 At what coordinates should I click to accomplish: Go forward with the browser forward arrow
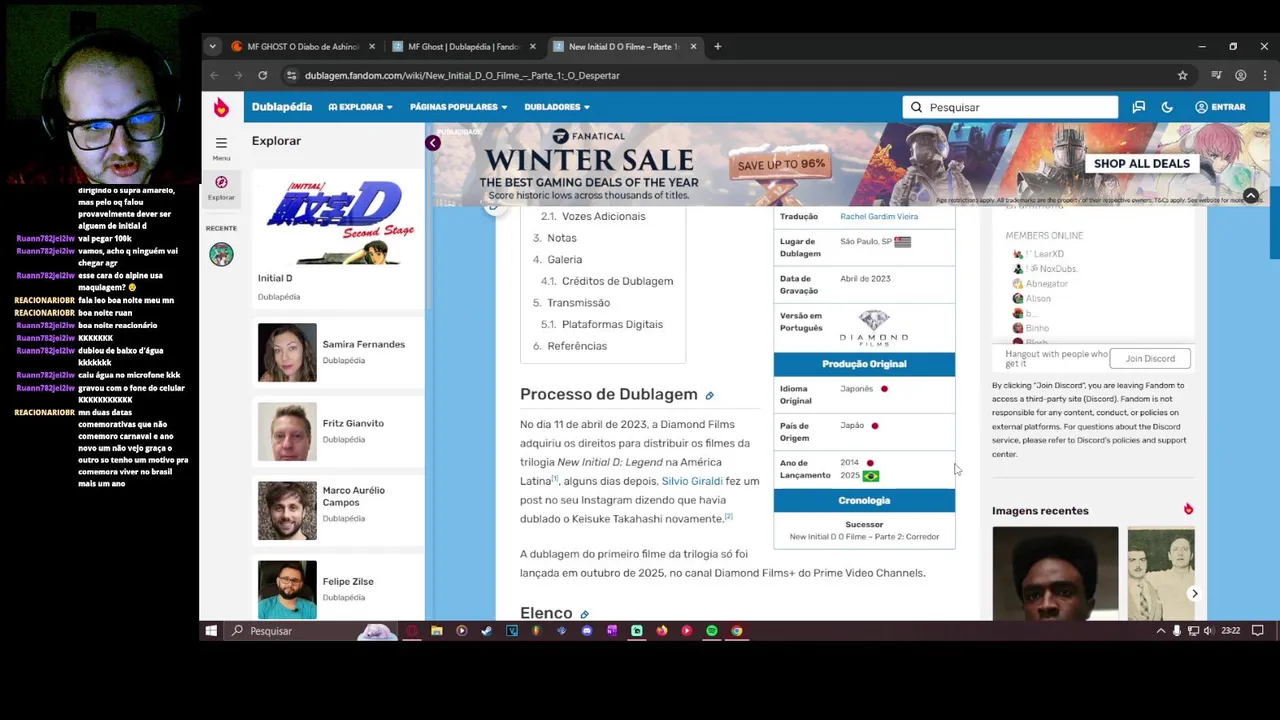tap(238, 75)
